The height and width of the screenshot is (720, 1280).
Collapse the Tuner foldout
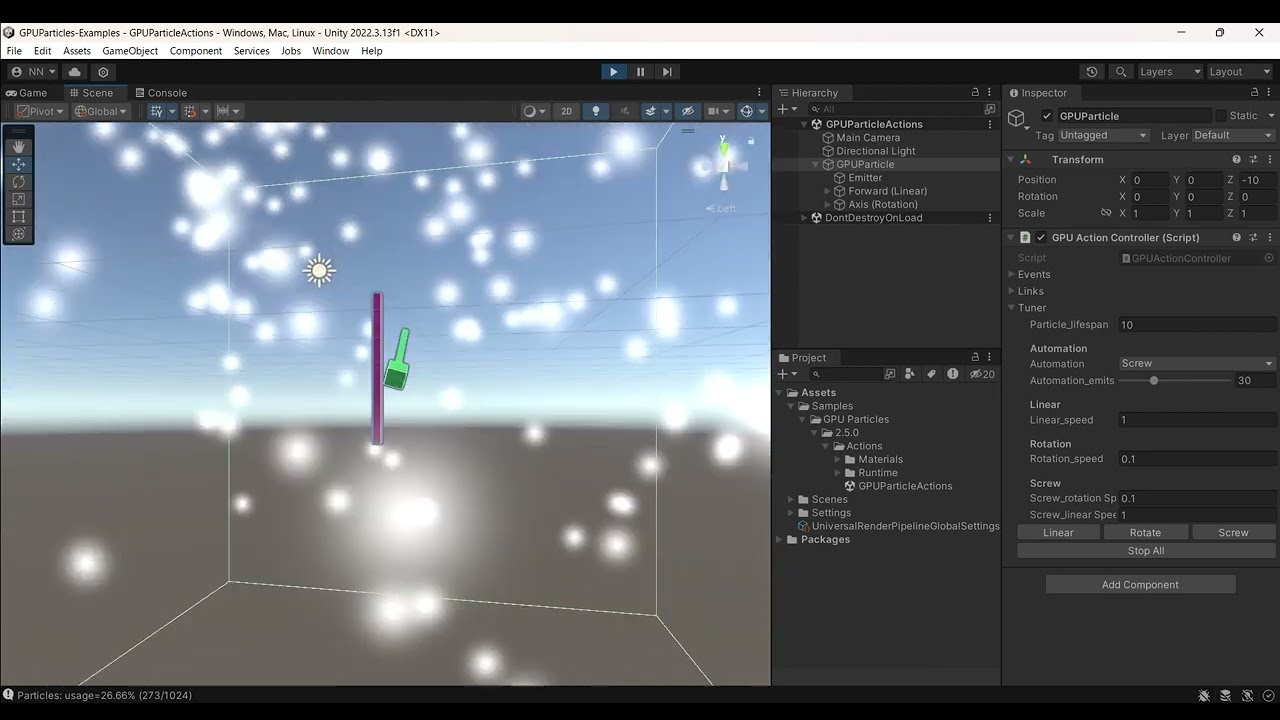click(x=1011, y=308)
